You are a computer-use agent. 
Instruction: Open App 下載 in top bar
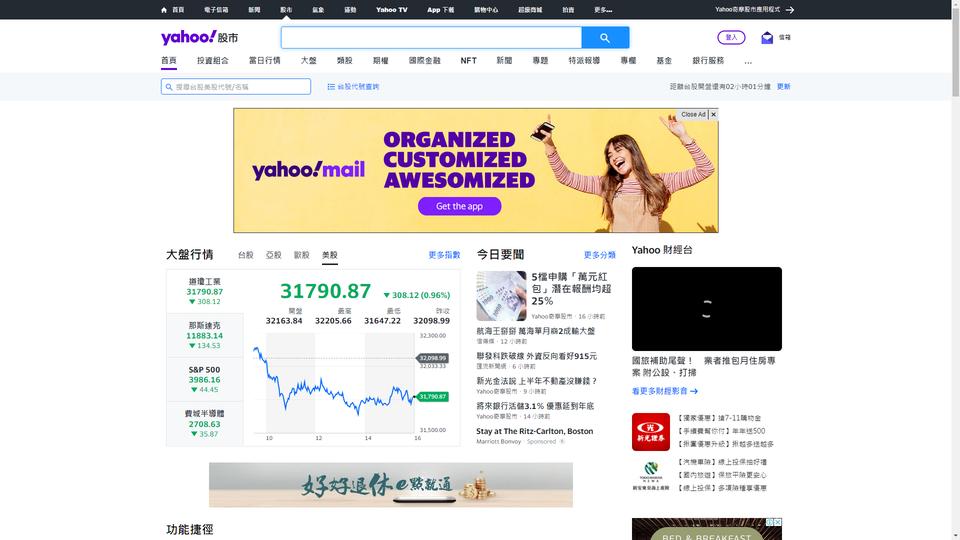tap(440, 10)
